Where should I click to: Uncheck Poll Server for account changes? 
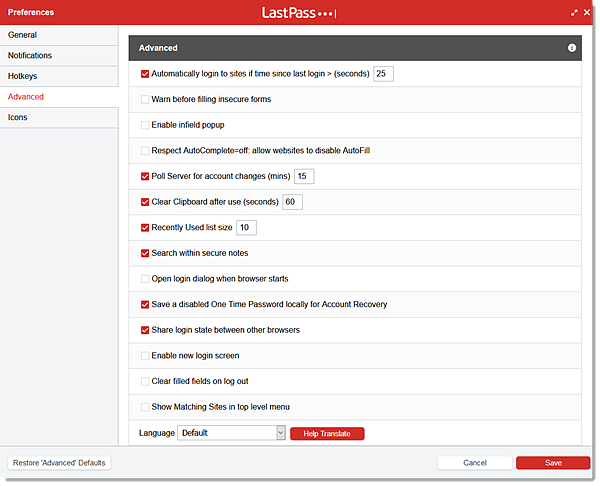click(x=145, y=176)
